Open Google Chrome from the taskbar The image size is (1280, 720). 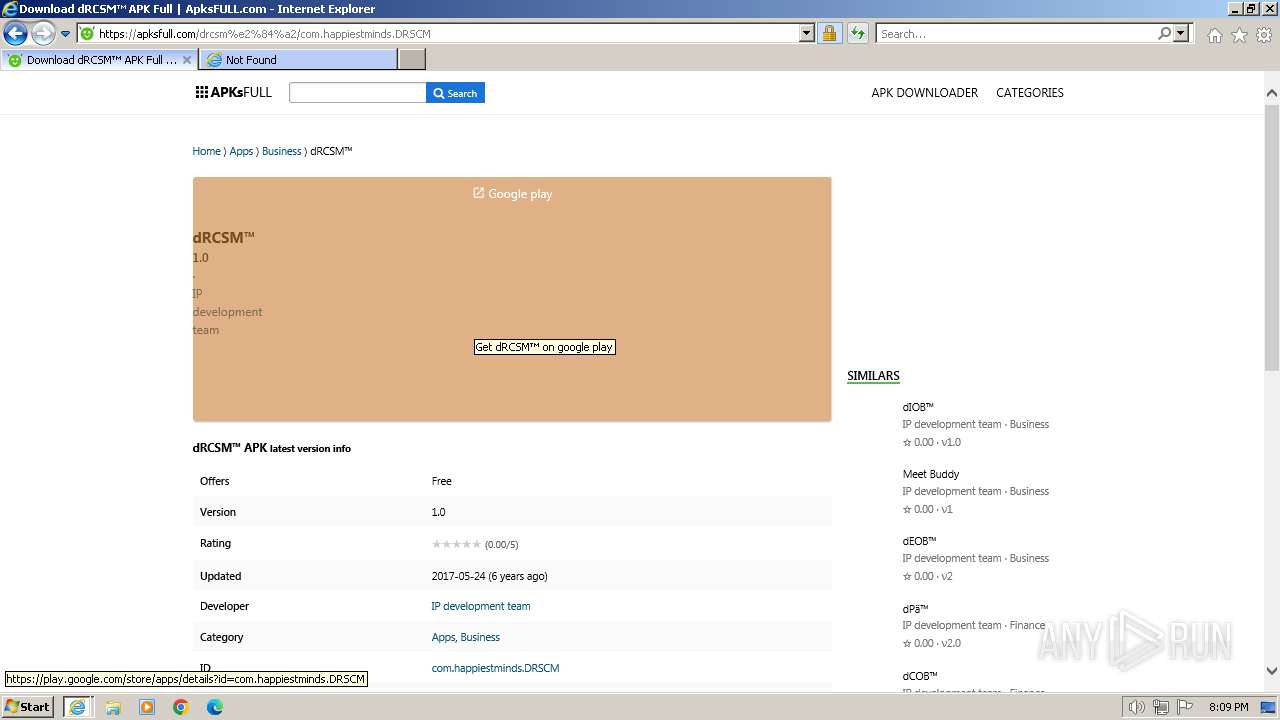click(x=181, y=707)
